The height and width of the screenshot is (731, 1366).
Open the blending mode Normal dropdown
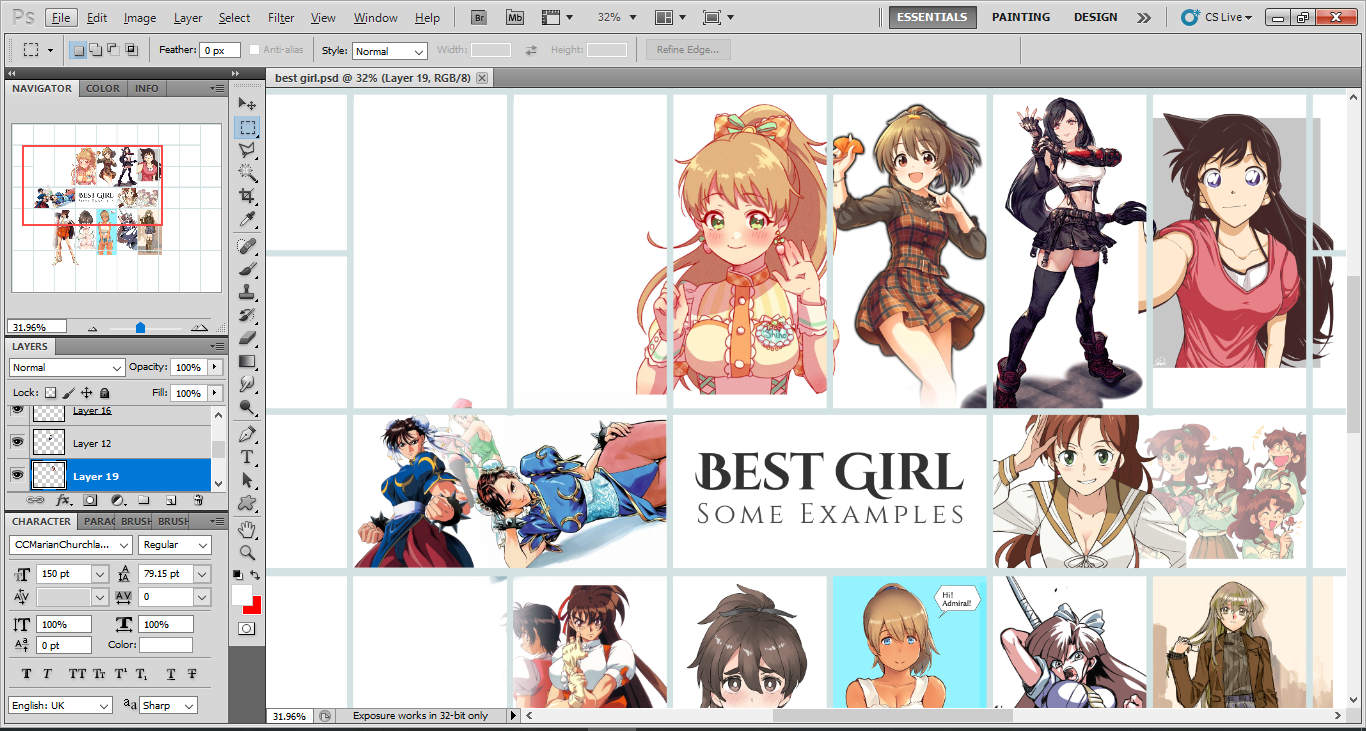(67, 367)
